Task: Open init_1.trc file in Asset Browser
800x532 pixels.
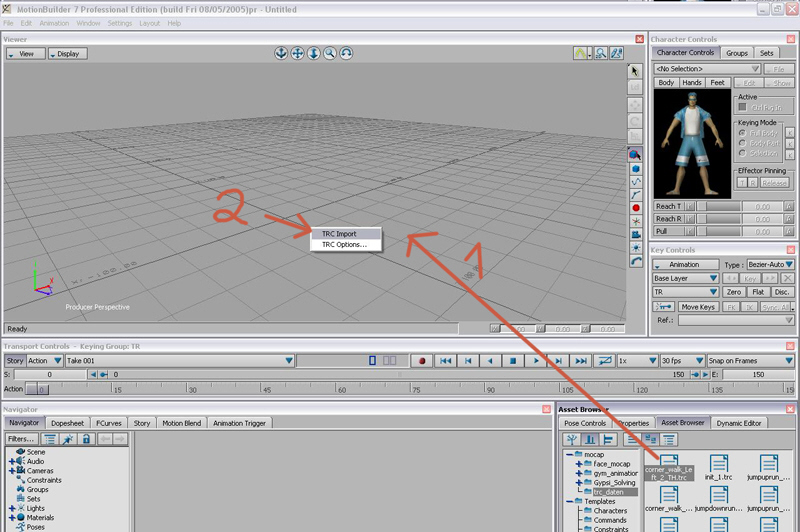Action: 719,467
